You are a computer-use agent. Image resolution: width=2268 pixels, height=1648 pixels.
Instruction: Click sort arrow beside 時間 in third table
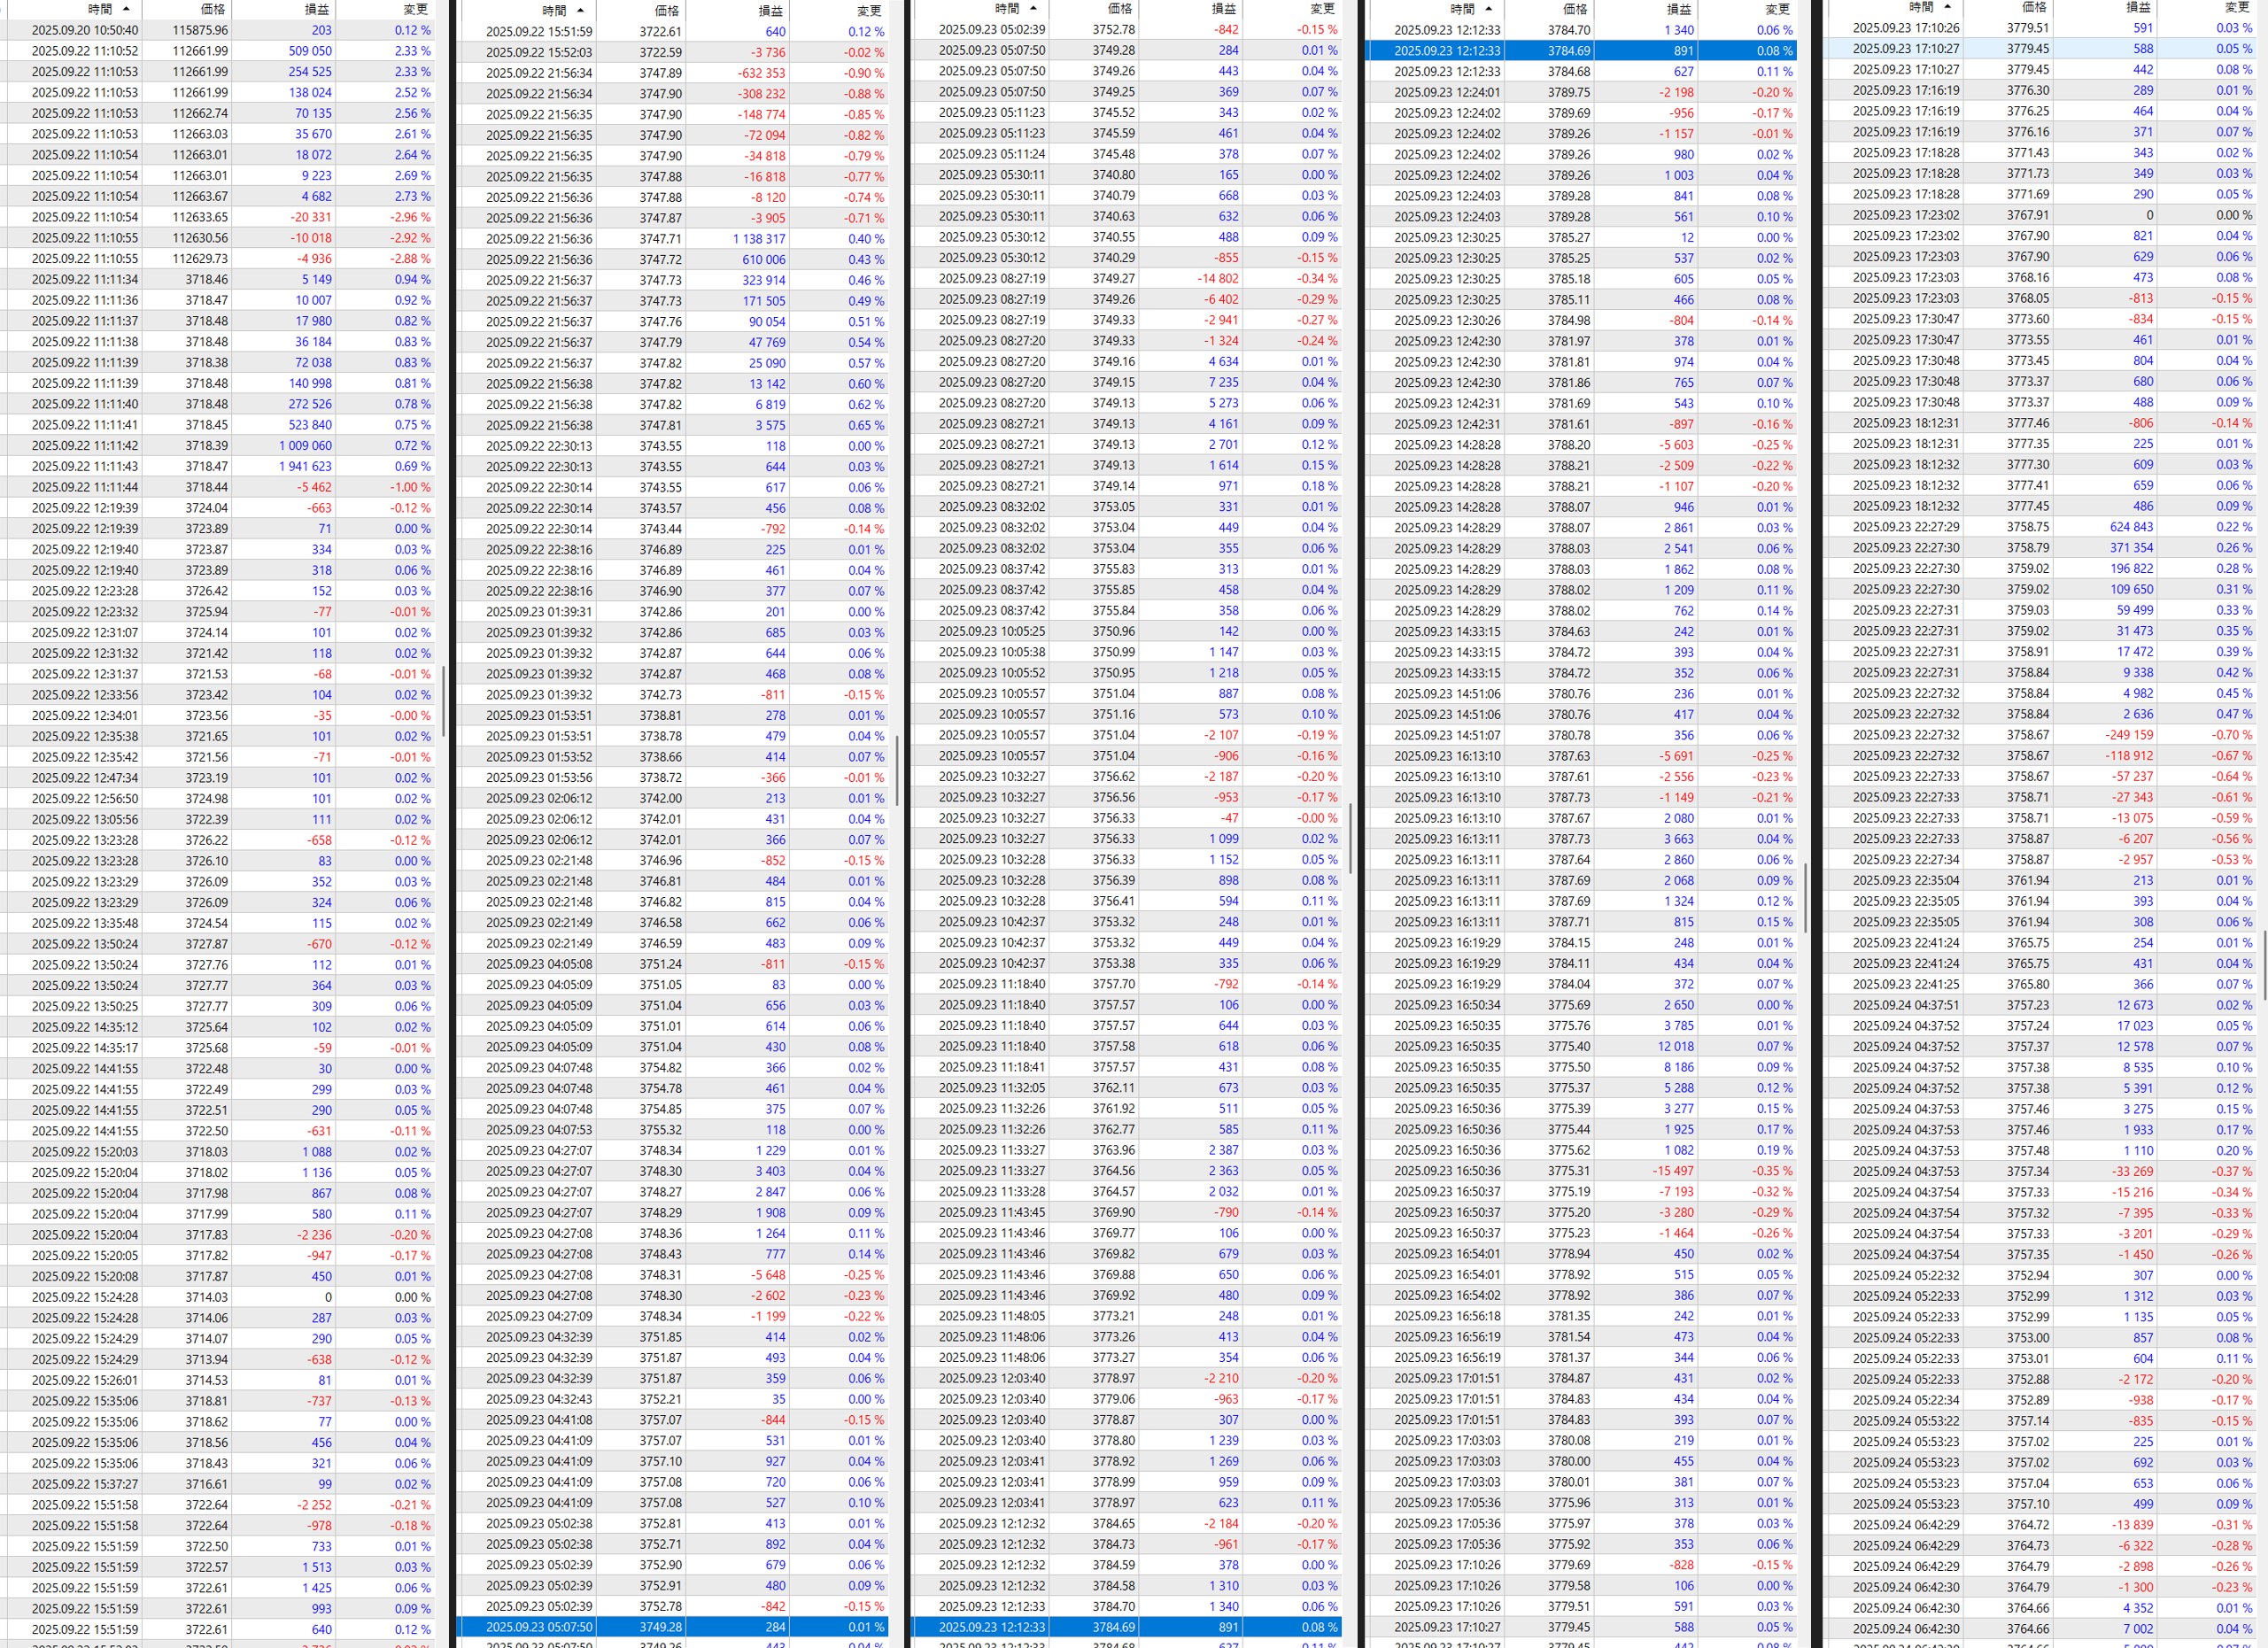[1034, 9]
